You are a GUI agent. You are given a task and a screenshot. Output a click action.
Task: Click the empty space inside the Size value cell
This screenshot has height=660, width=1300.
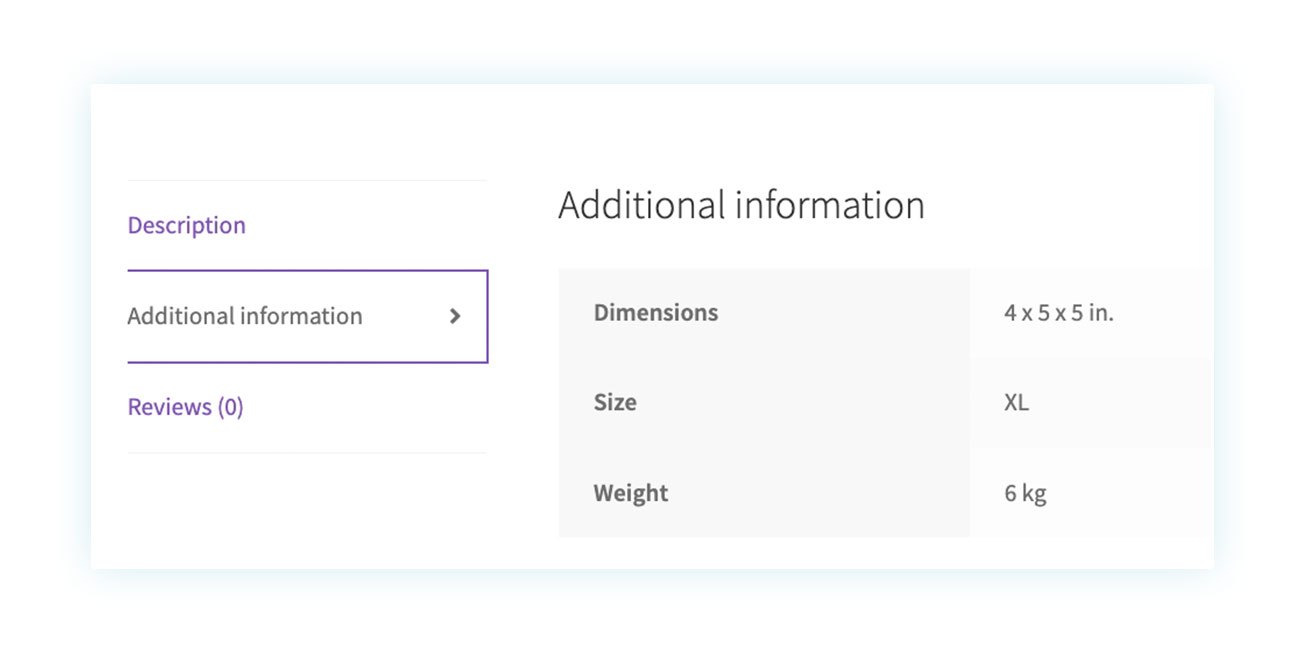click(x=1120, y=403)
